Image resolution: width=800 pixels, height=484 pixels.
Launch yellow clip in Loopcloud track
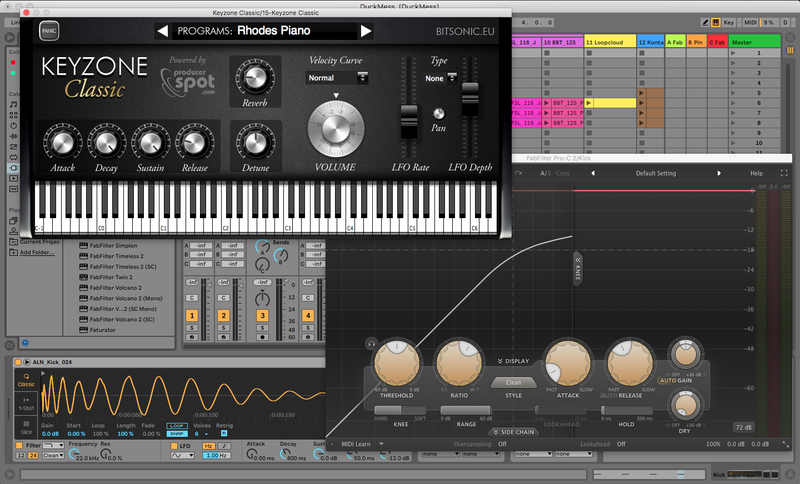tap(589, 103)
